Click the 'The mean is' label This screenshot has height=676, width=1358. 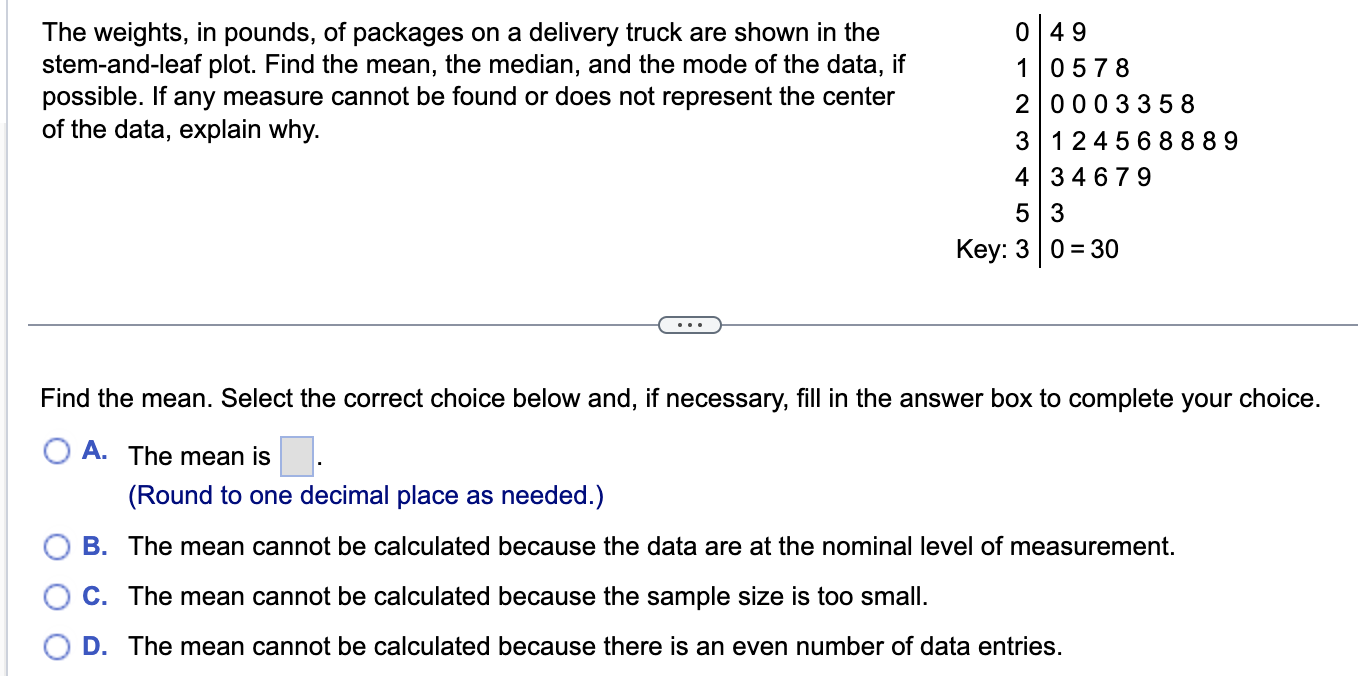click(x=199, y=457)
